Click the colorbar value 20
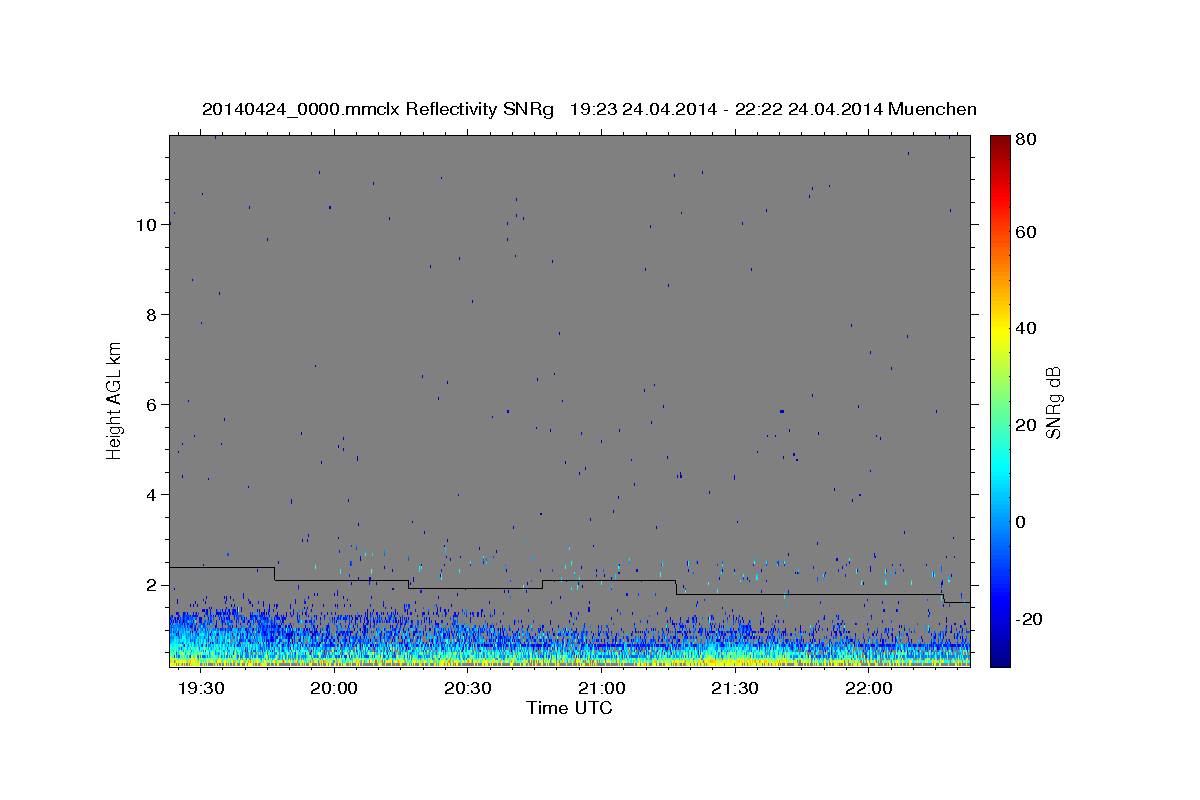 click(1025, 425)
